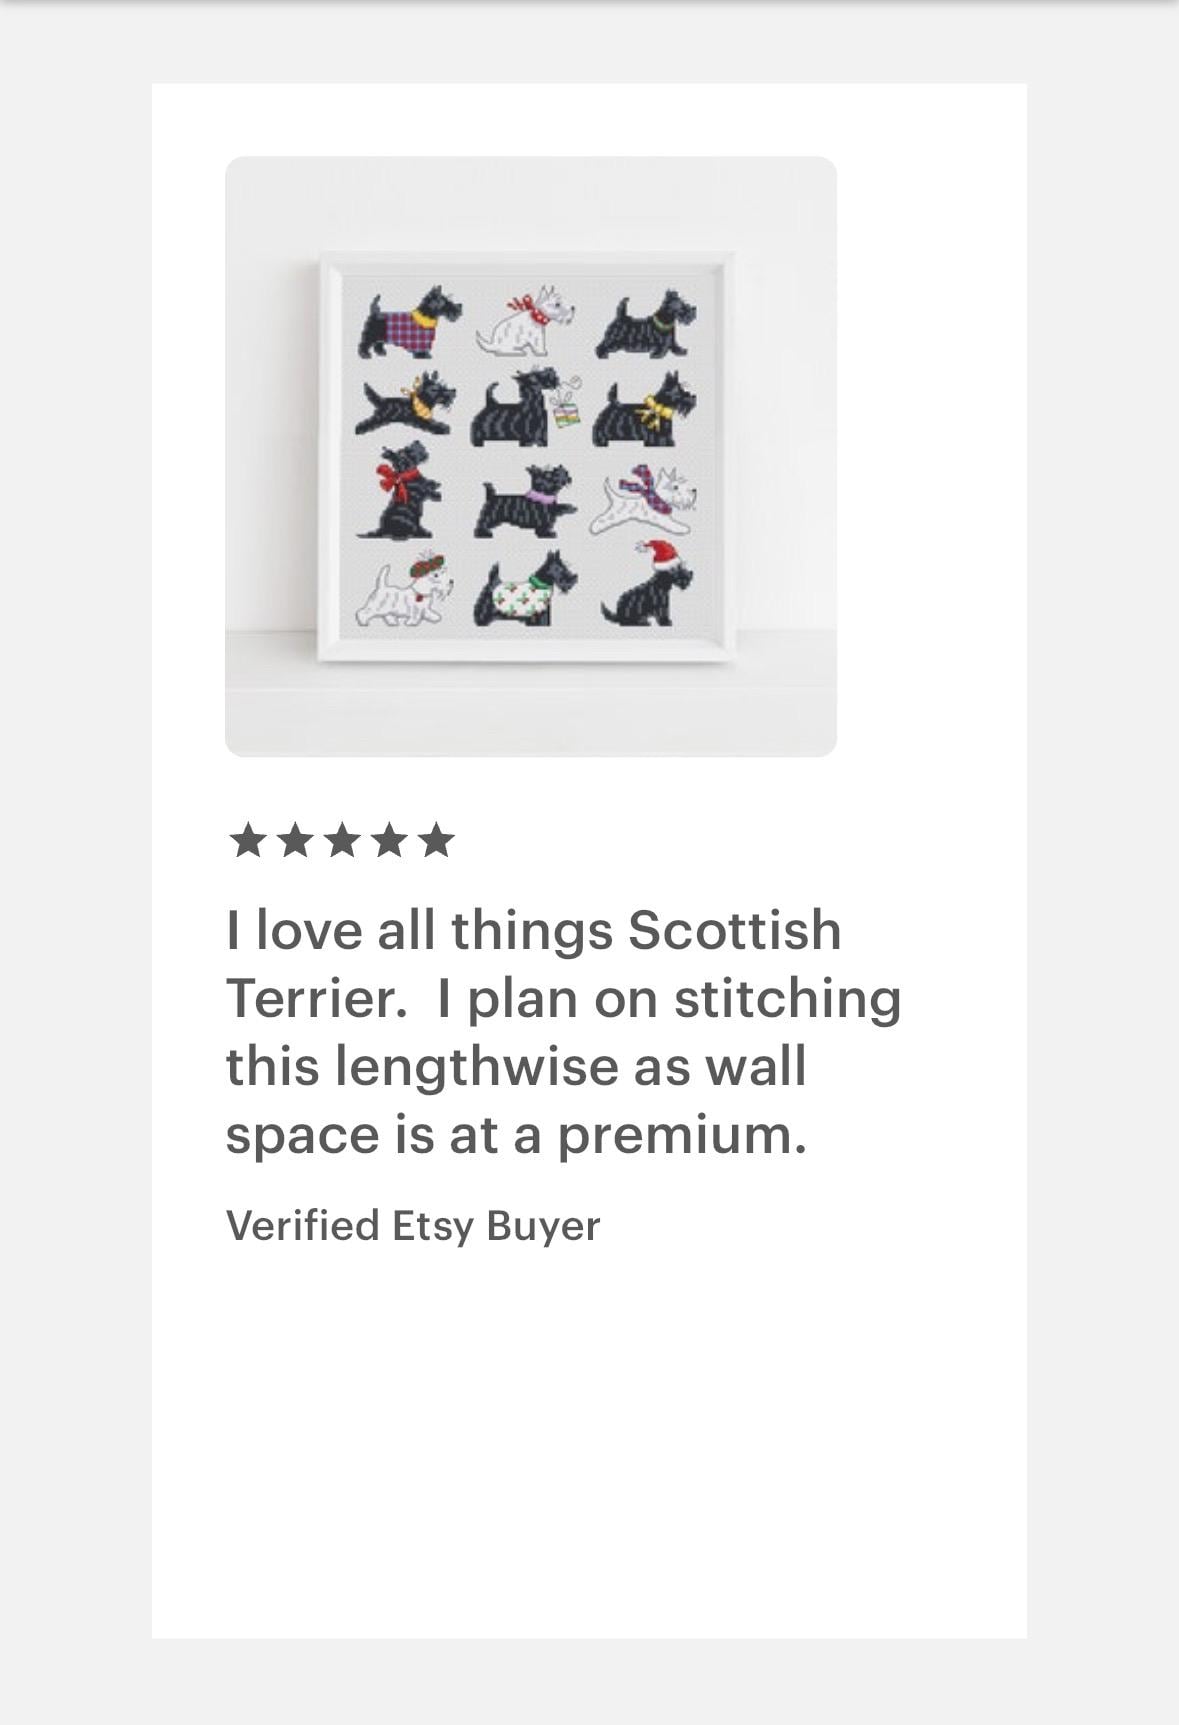The height and width of the screenshot is (1725, 1179).
Task: Click the first review star
Action: [246, 841]
